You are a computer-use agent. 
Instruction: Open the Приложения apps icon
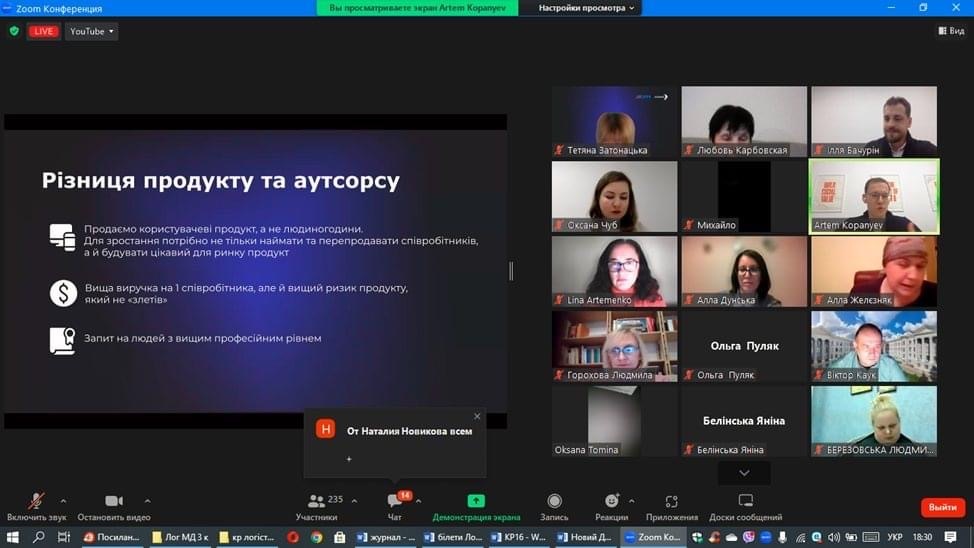pos(671,501)
